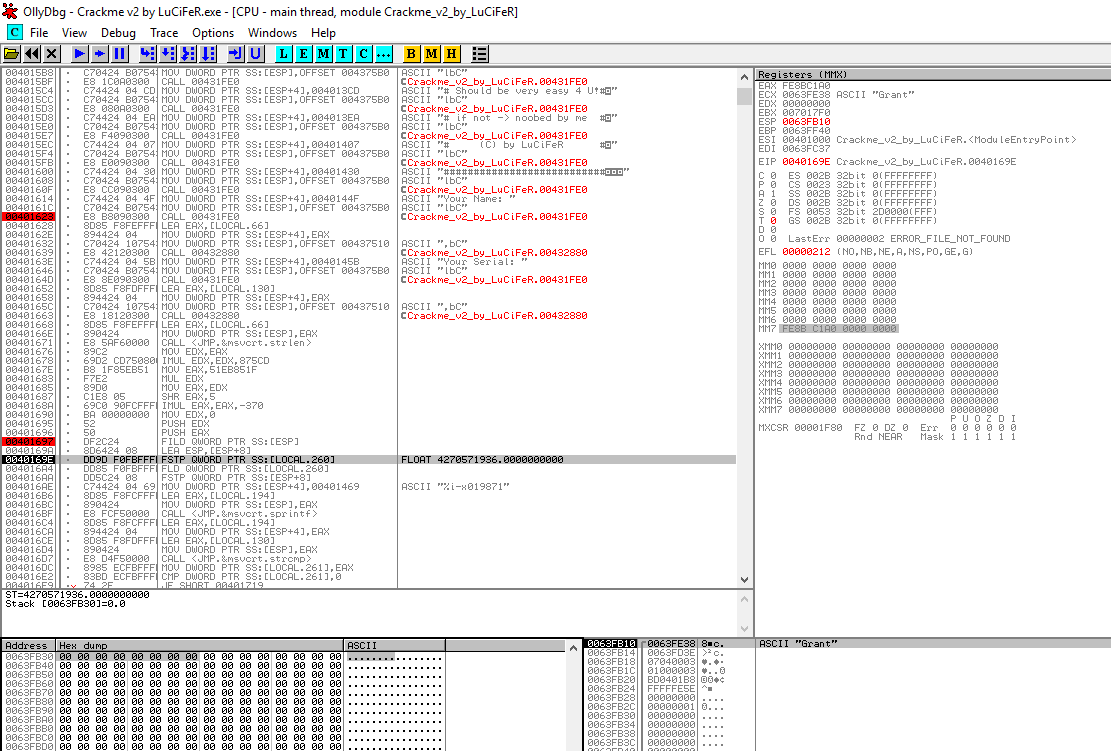
Task: Select the CALL sprintf instruction line
Action: [x=239, y=514]
